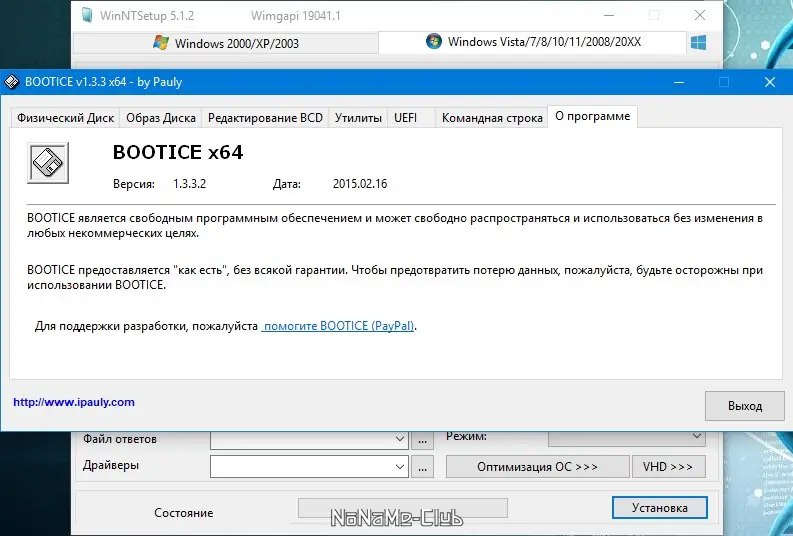Click the Установка button in WinNTSetup
793x536 pixels.
coord(659,508)
